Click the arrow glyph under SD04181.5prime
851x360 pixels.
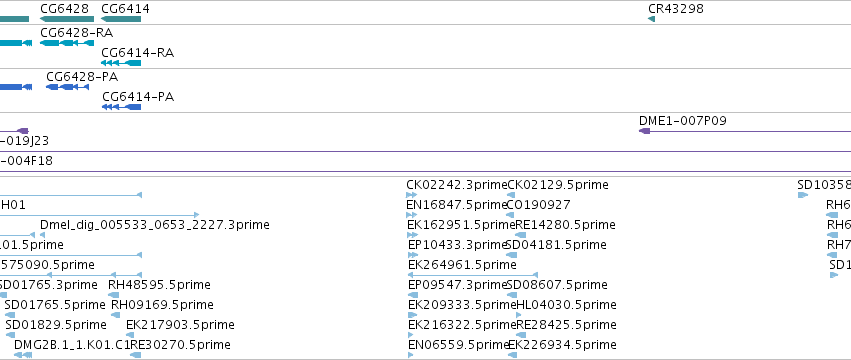(x=510, y=255)
